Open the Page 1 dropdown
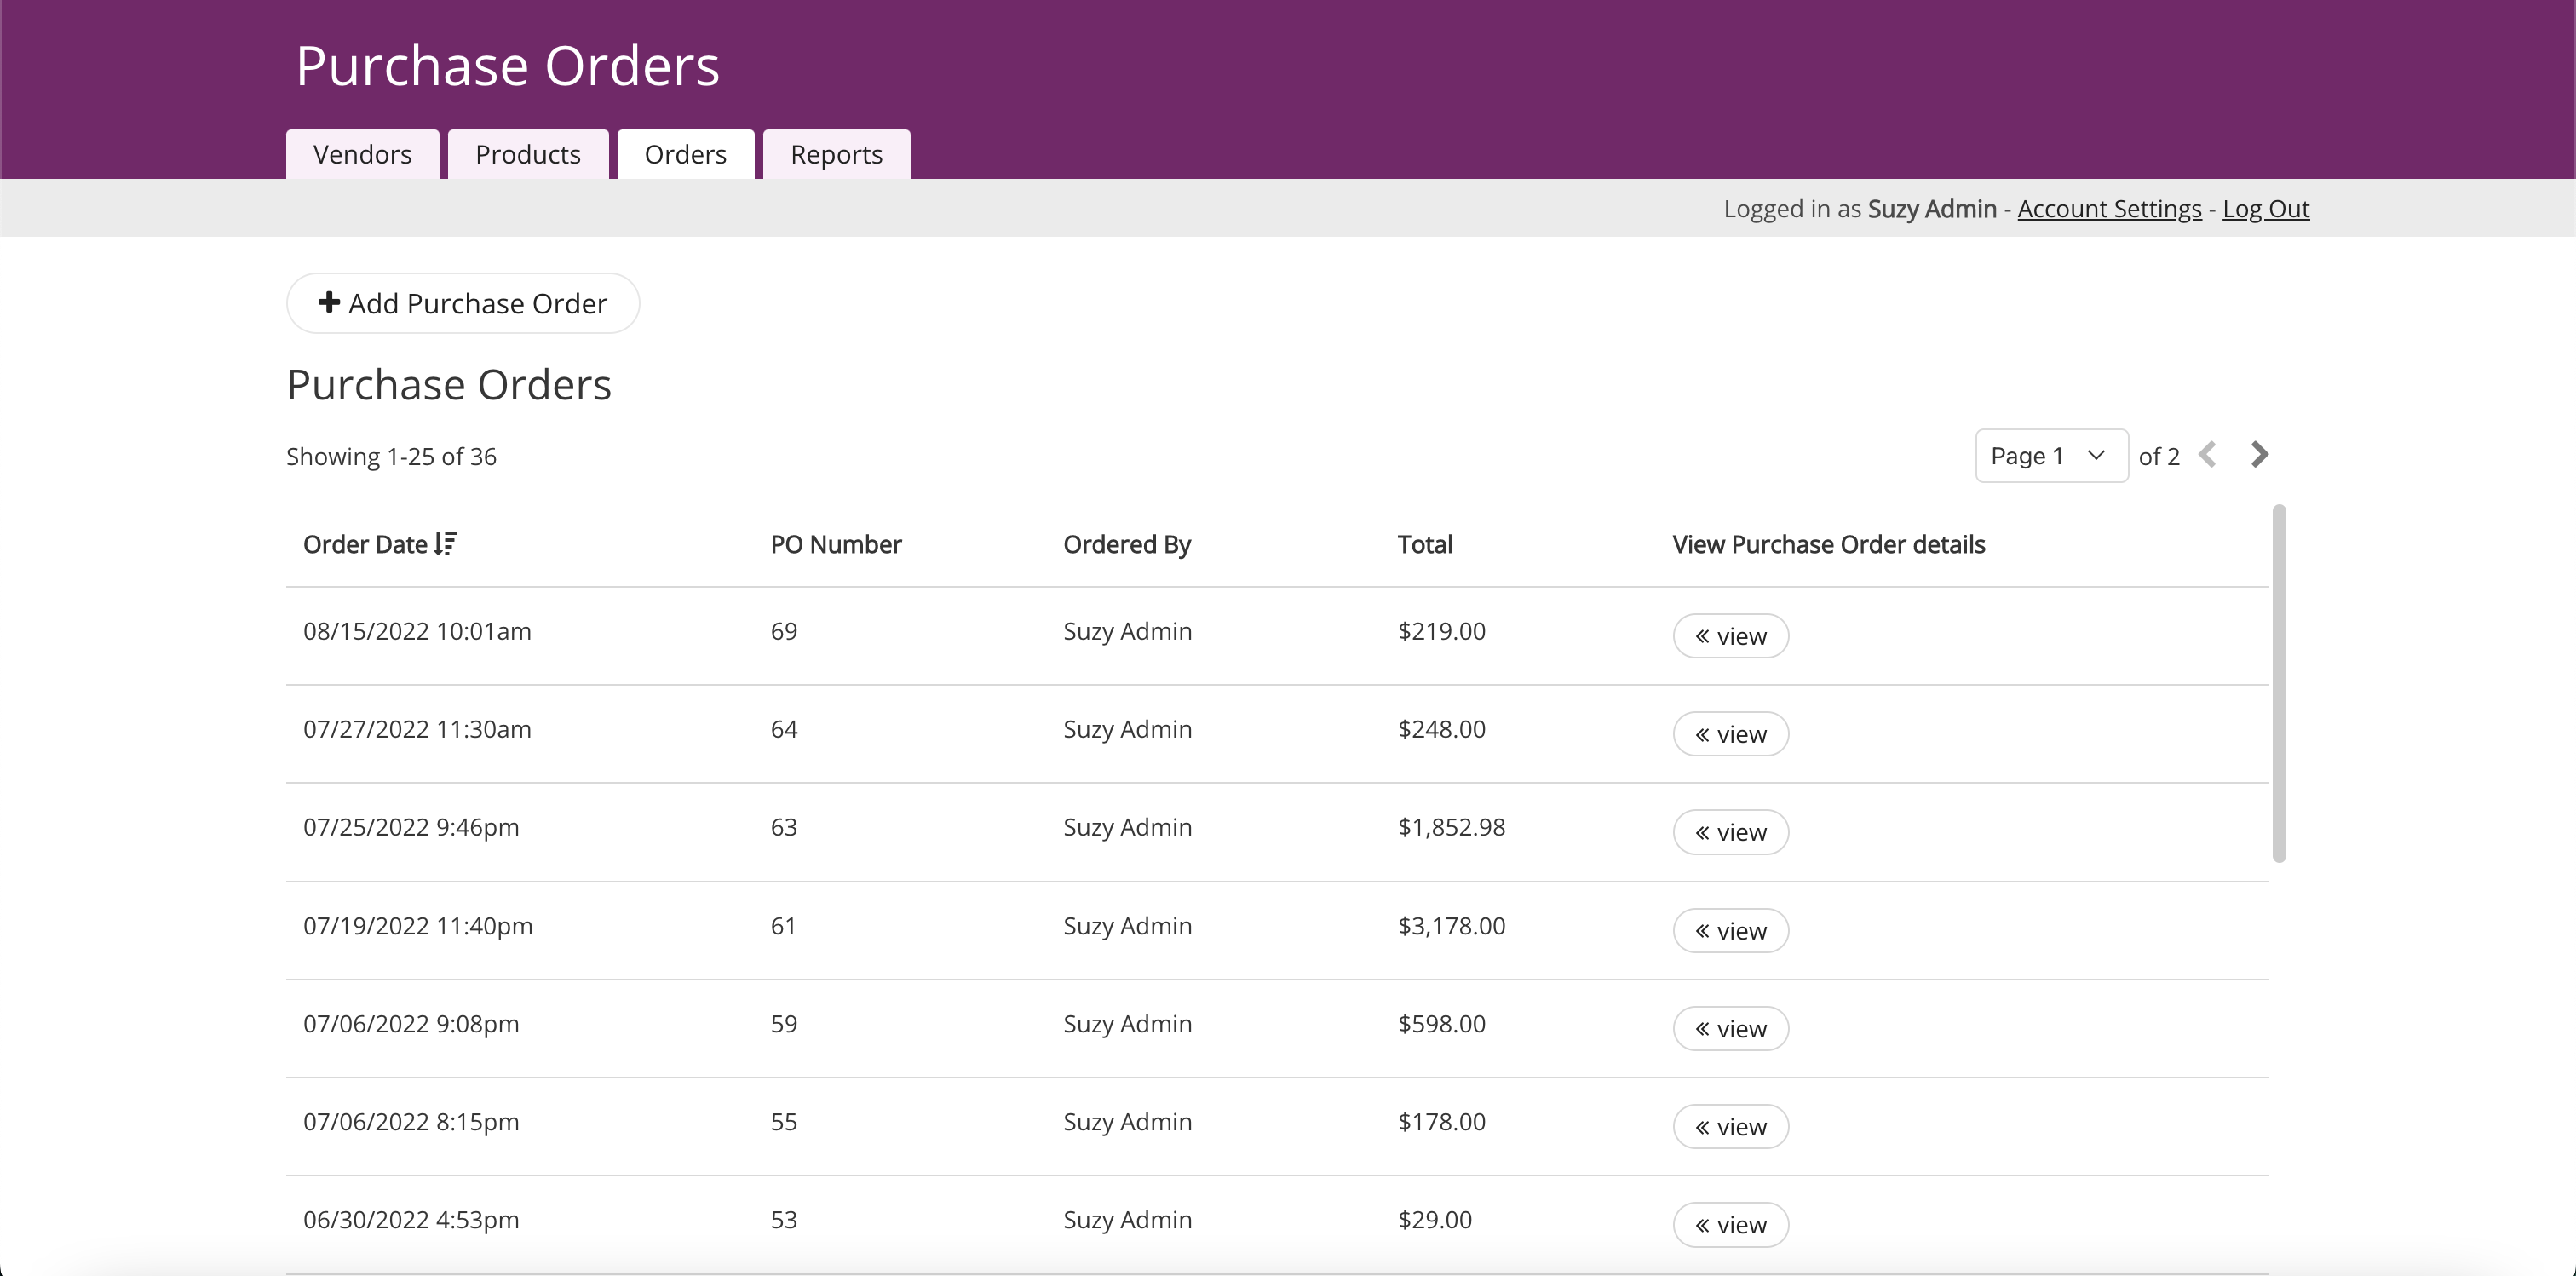The height and width of the screenshot is (1276, 2576). [x=2050, y=456]
